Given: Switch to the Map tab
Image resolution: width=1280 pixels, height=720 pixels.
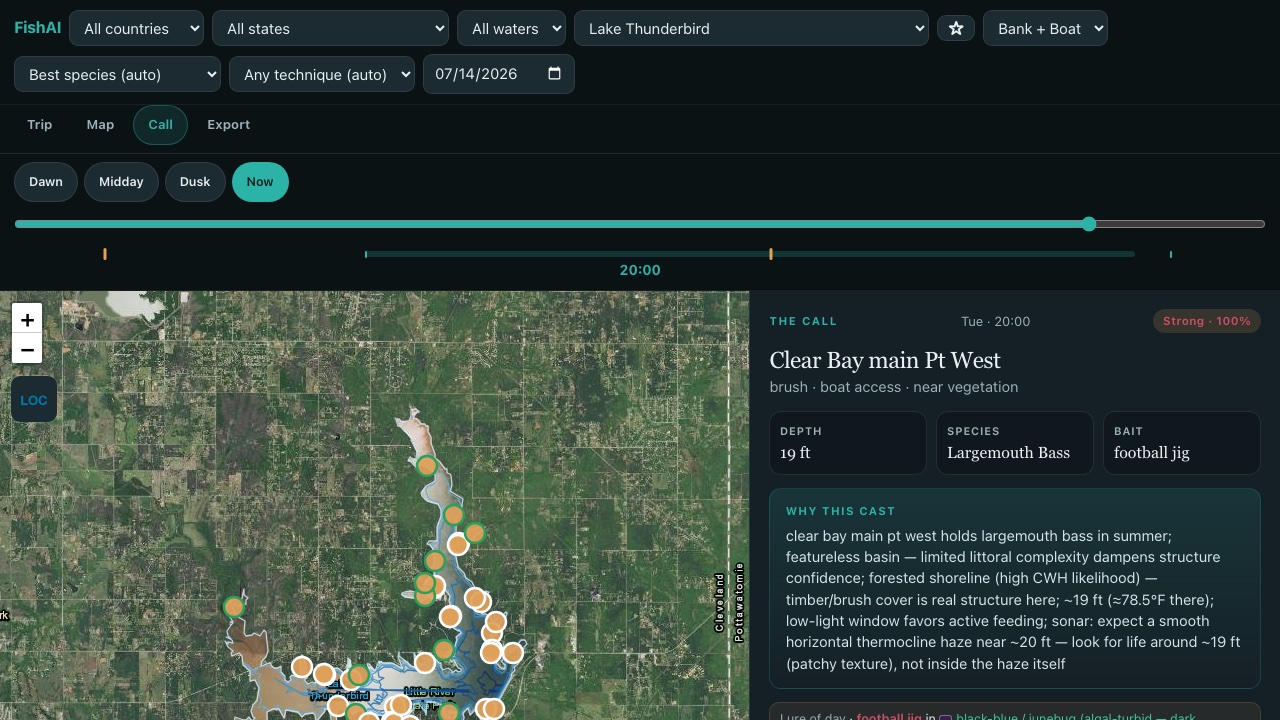Looking at the screenshot, I should pyautogui.click(x=100, y=125).
